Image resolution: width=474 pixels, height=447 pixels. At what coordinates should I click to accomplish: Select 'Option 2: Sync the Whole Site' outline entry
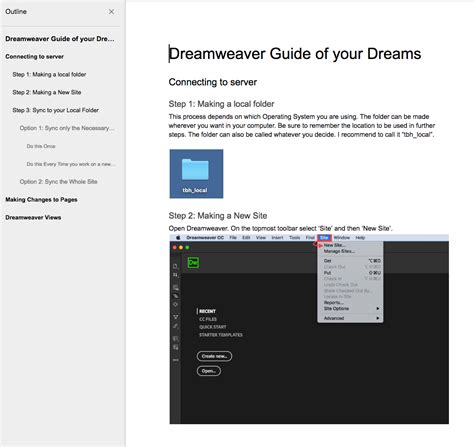[58, 182]
